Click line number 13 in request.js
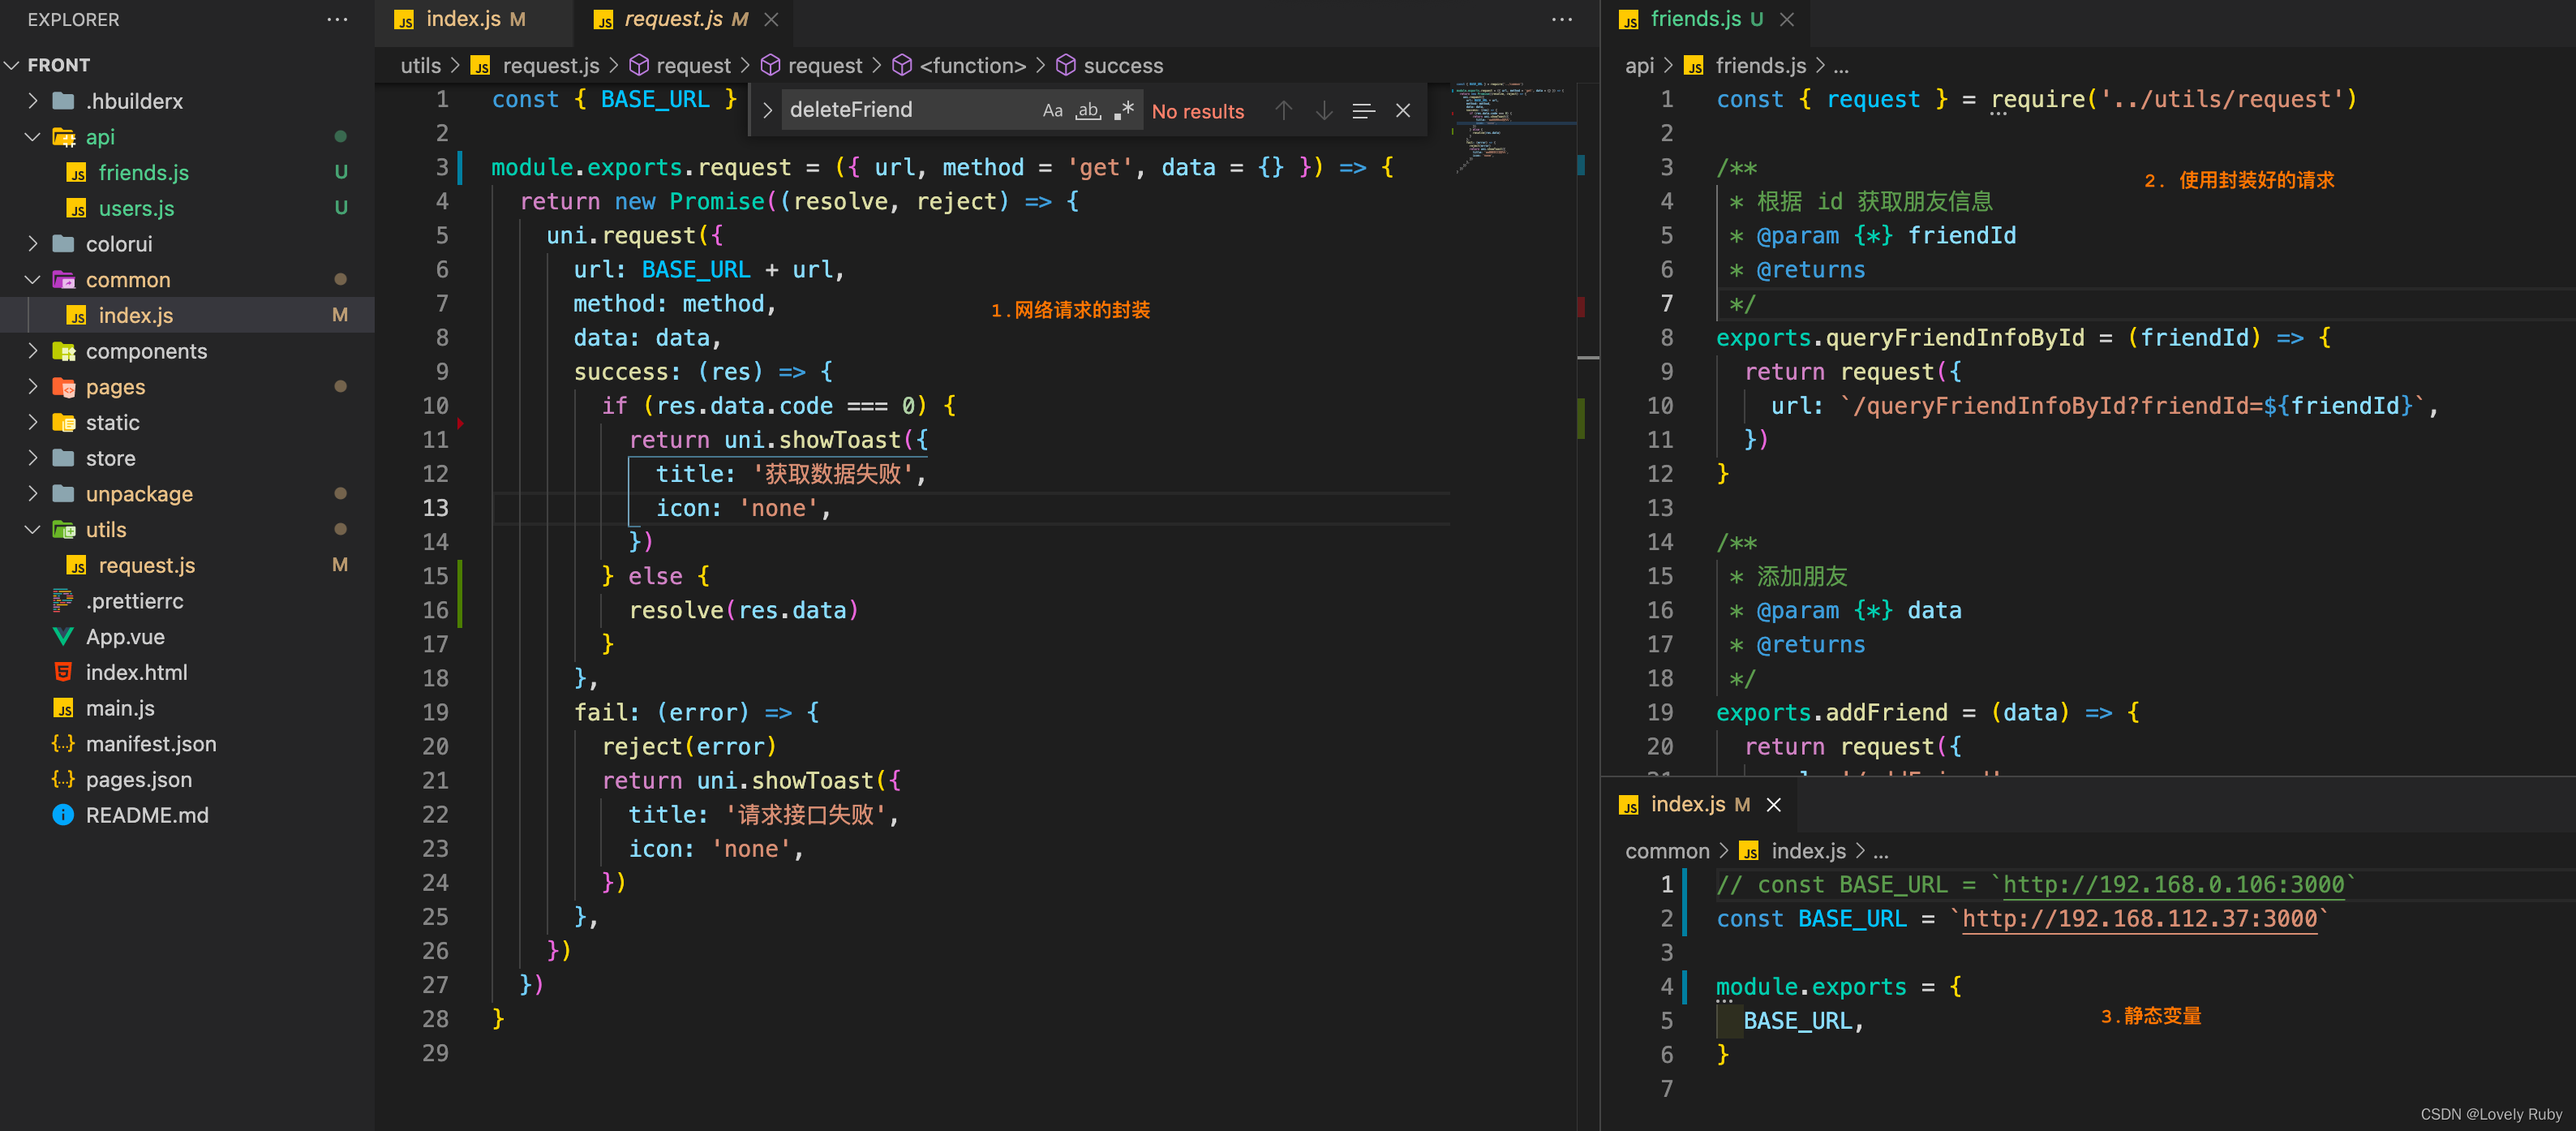2576x1131 pixels. (x=435, y=508)
